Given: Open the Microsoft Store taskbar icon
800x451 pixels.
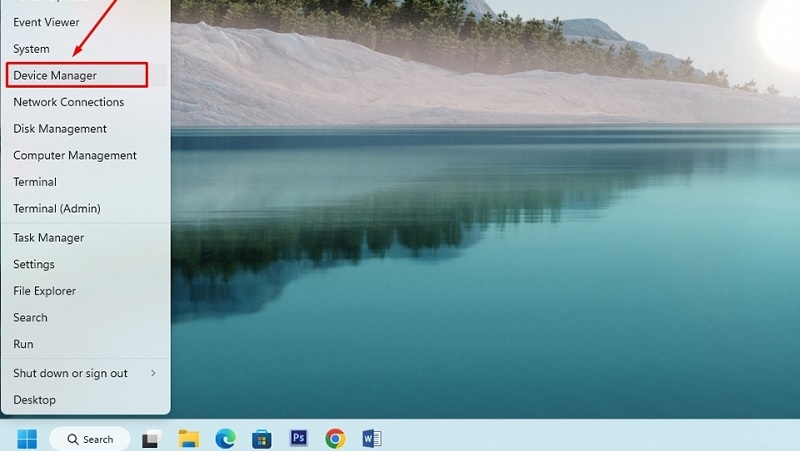Looking at the screenshot, I should [x=262, y=439].
